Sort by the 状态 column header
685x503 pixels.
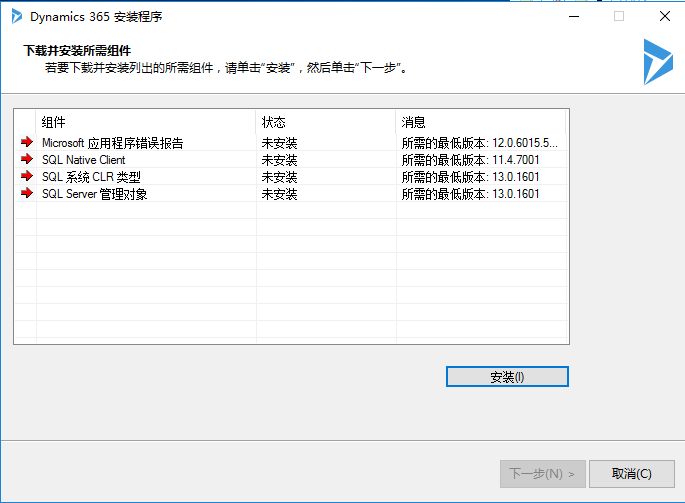tap(326, 122)
